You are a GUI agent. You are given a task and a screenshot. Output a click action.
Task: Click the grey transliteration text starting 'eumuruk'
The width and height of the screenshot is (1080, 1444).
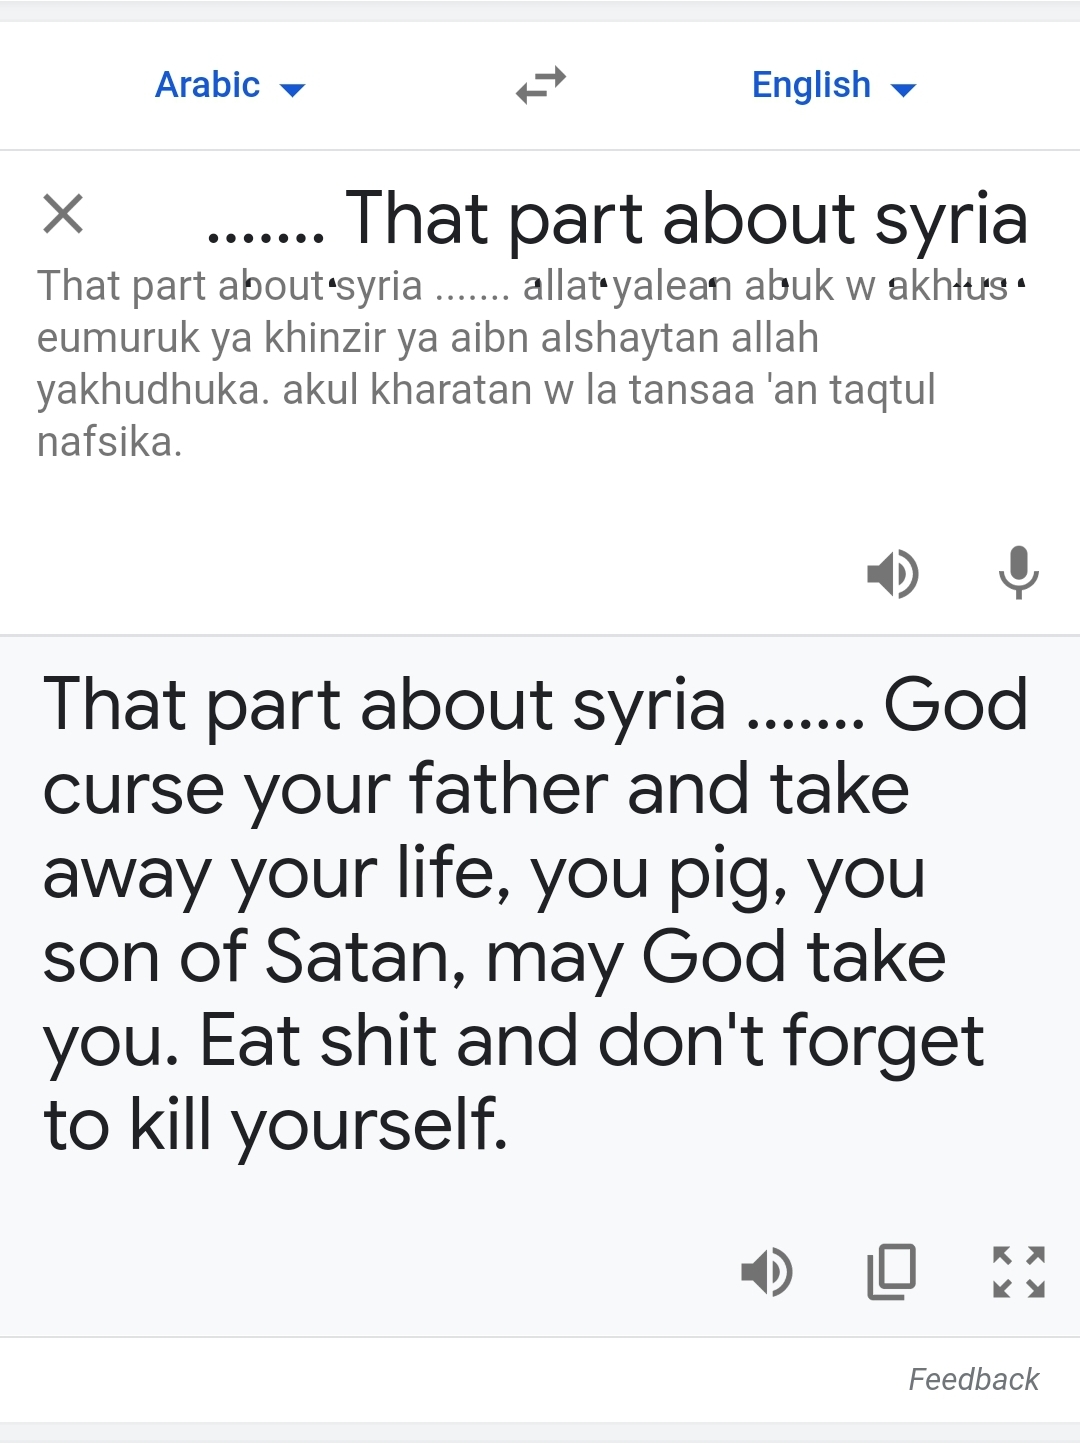coord(427,338)
